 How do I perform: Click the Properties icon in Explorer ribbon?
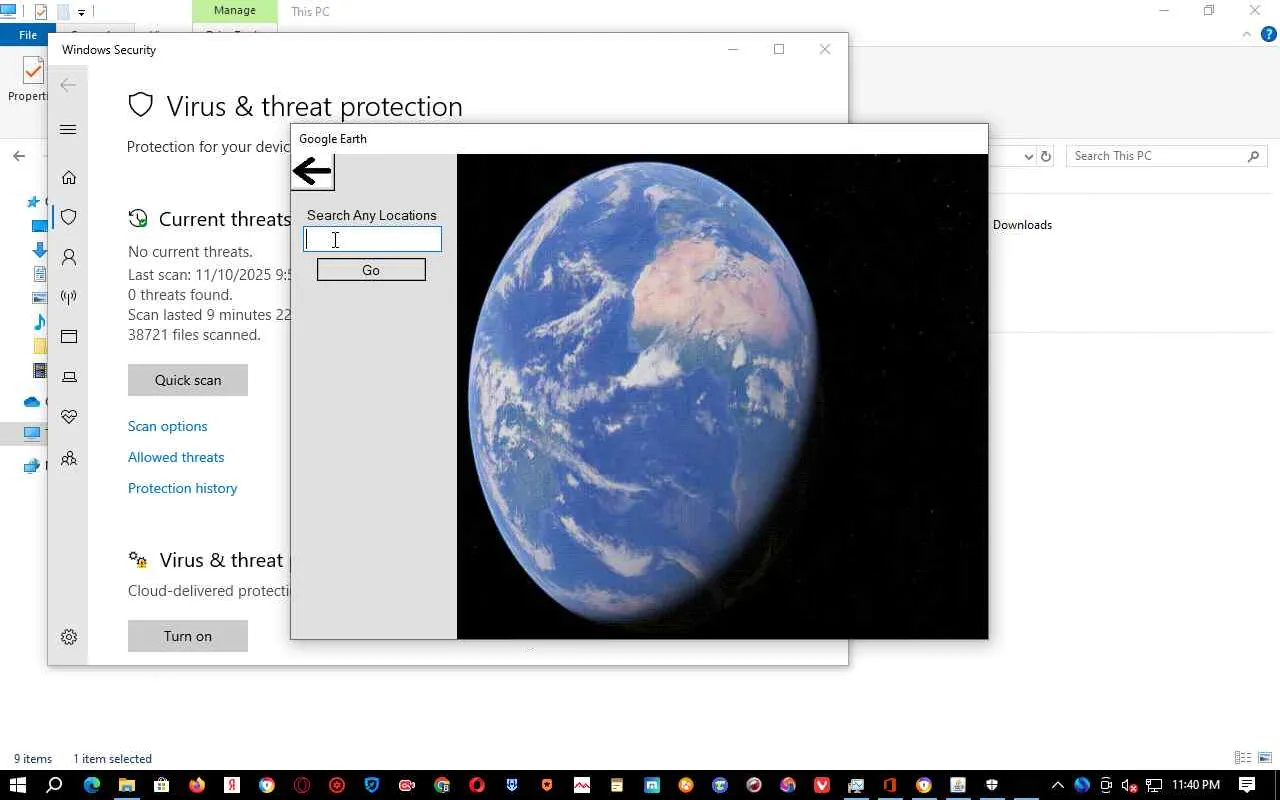click(x=33, y=71)
